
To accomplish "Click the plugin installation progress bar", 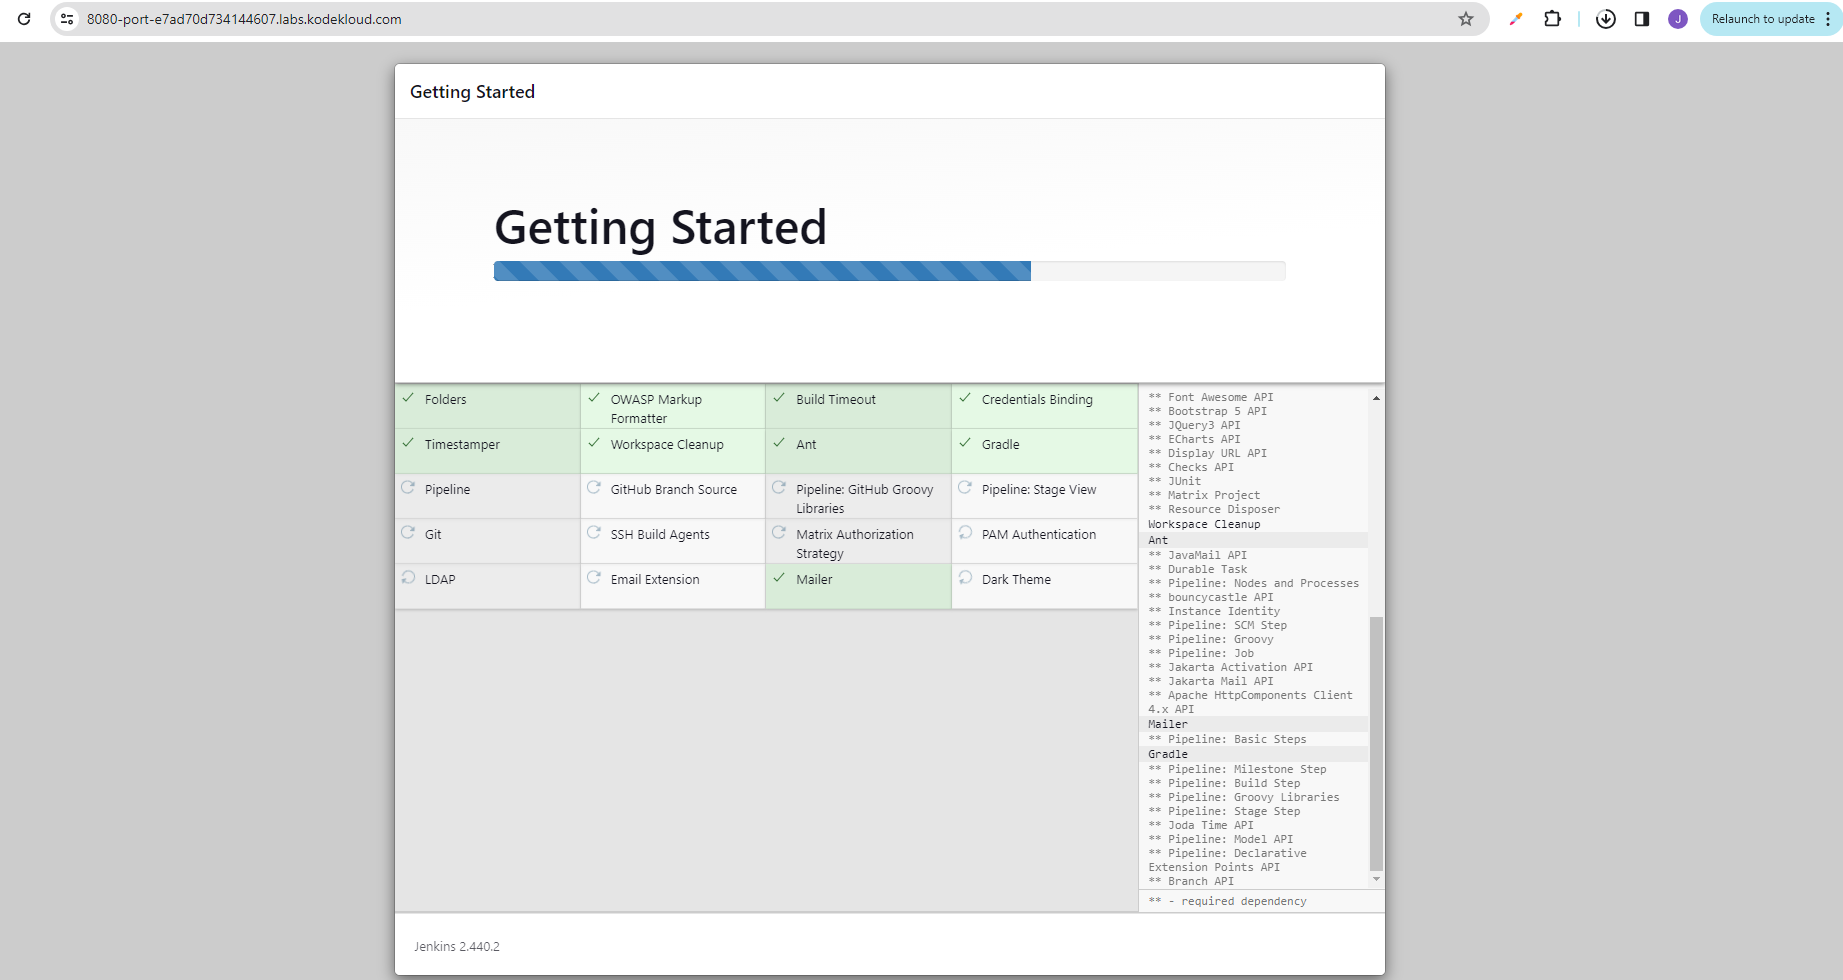I will 890,271.
